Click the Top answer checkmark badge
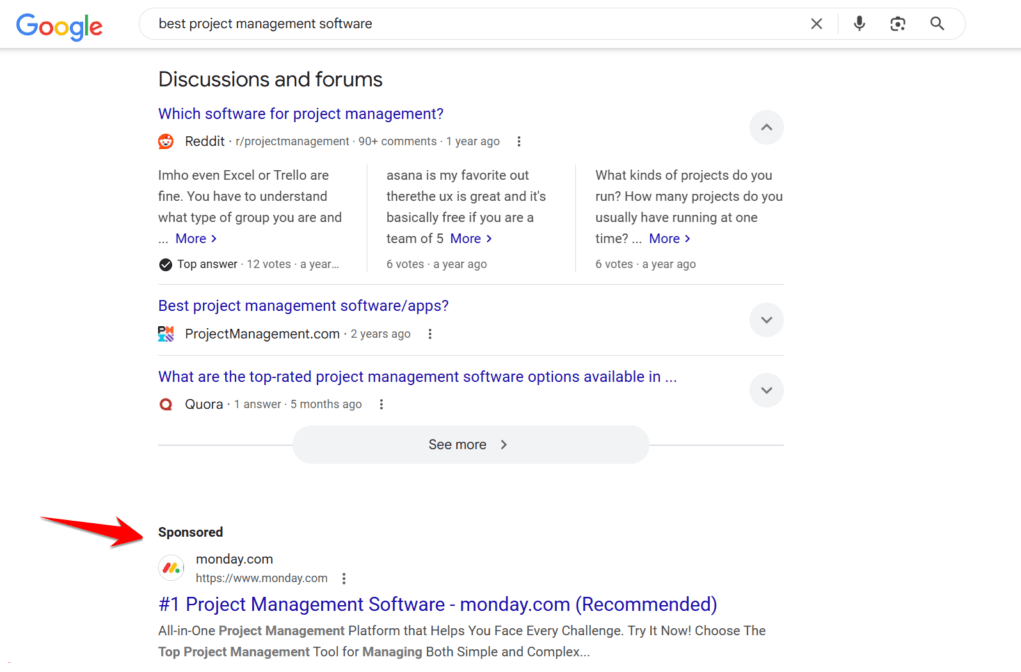The height and width of the screenshot is (672, 1021). pos(165,263)
